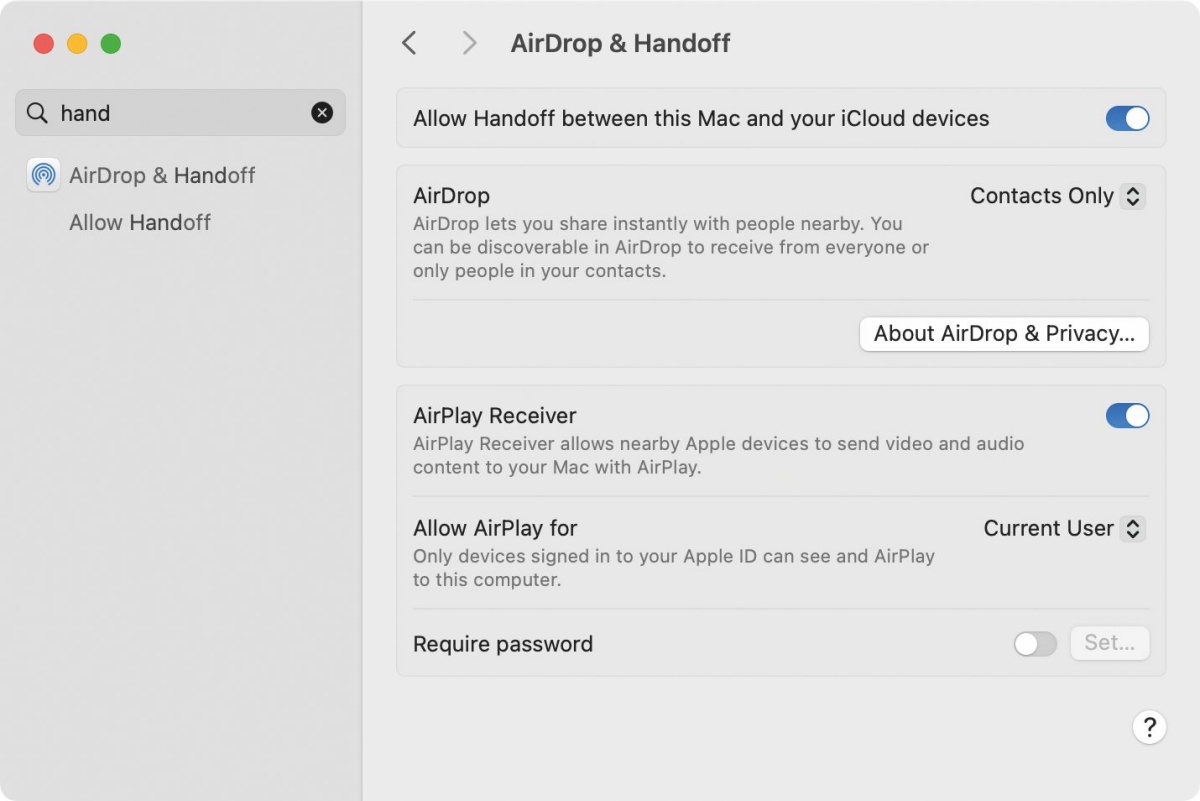Click the 'AirDrop & Handoff' page title
Screen dimensions: 1200x801
click(x=621, y=44)
